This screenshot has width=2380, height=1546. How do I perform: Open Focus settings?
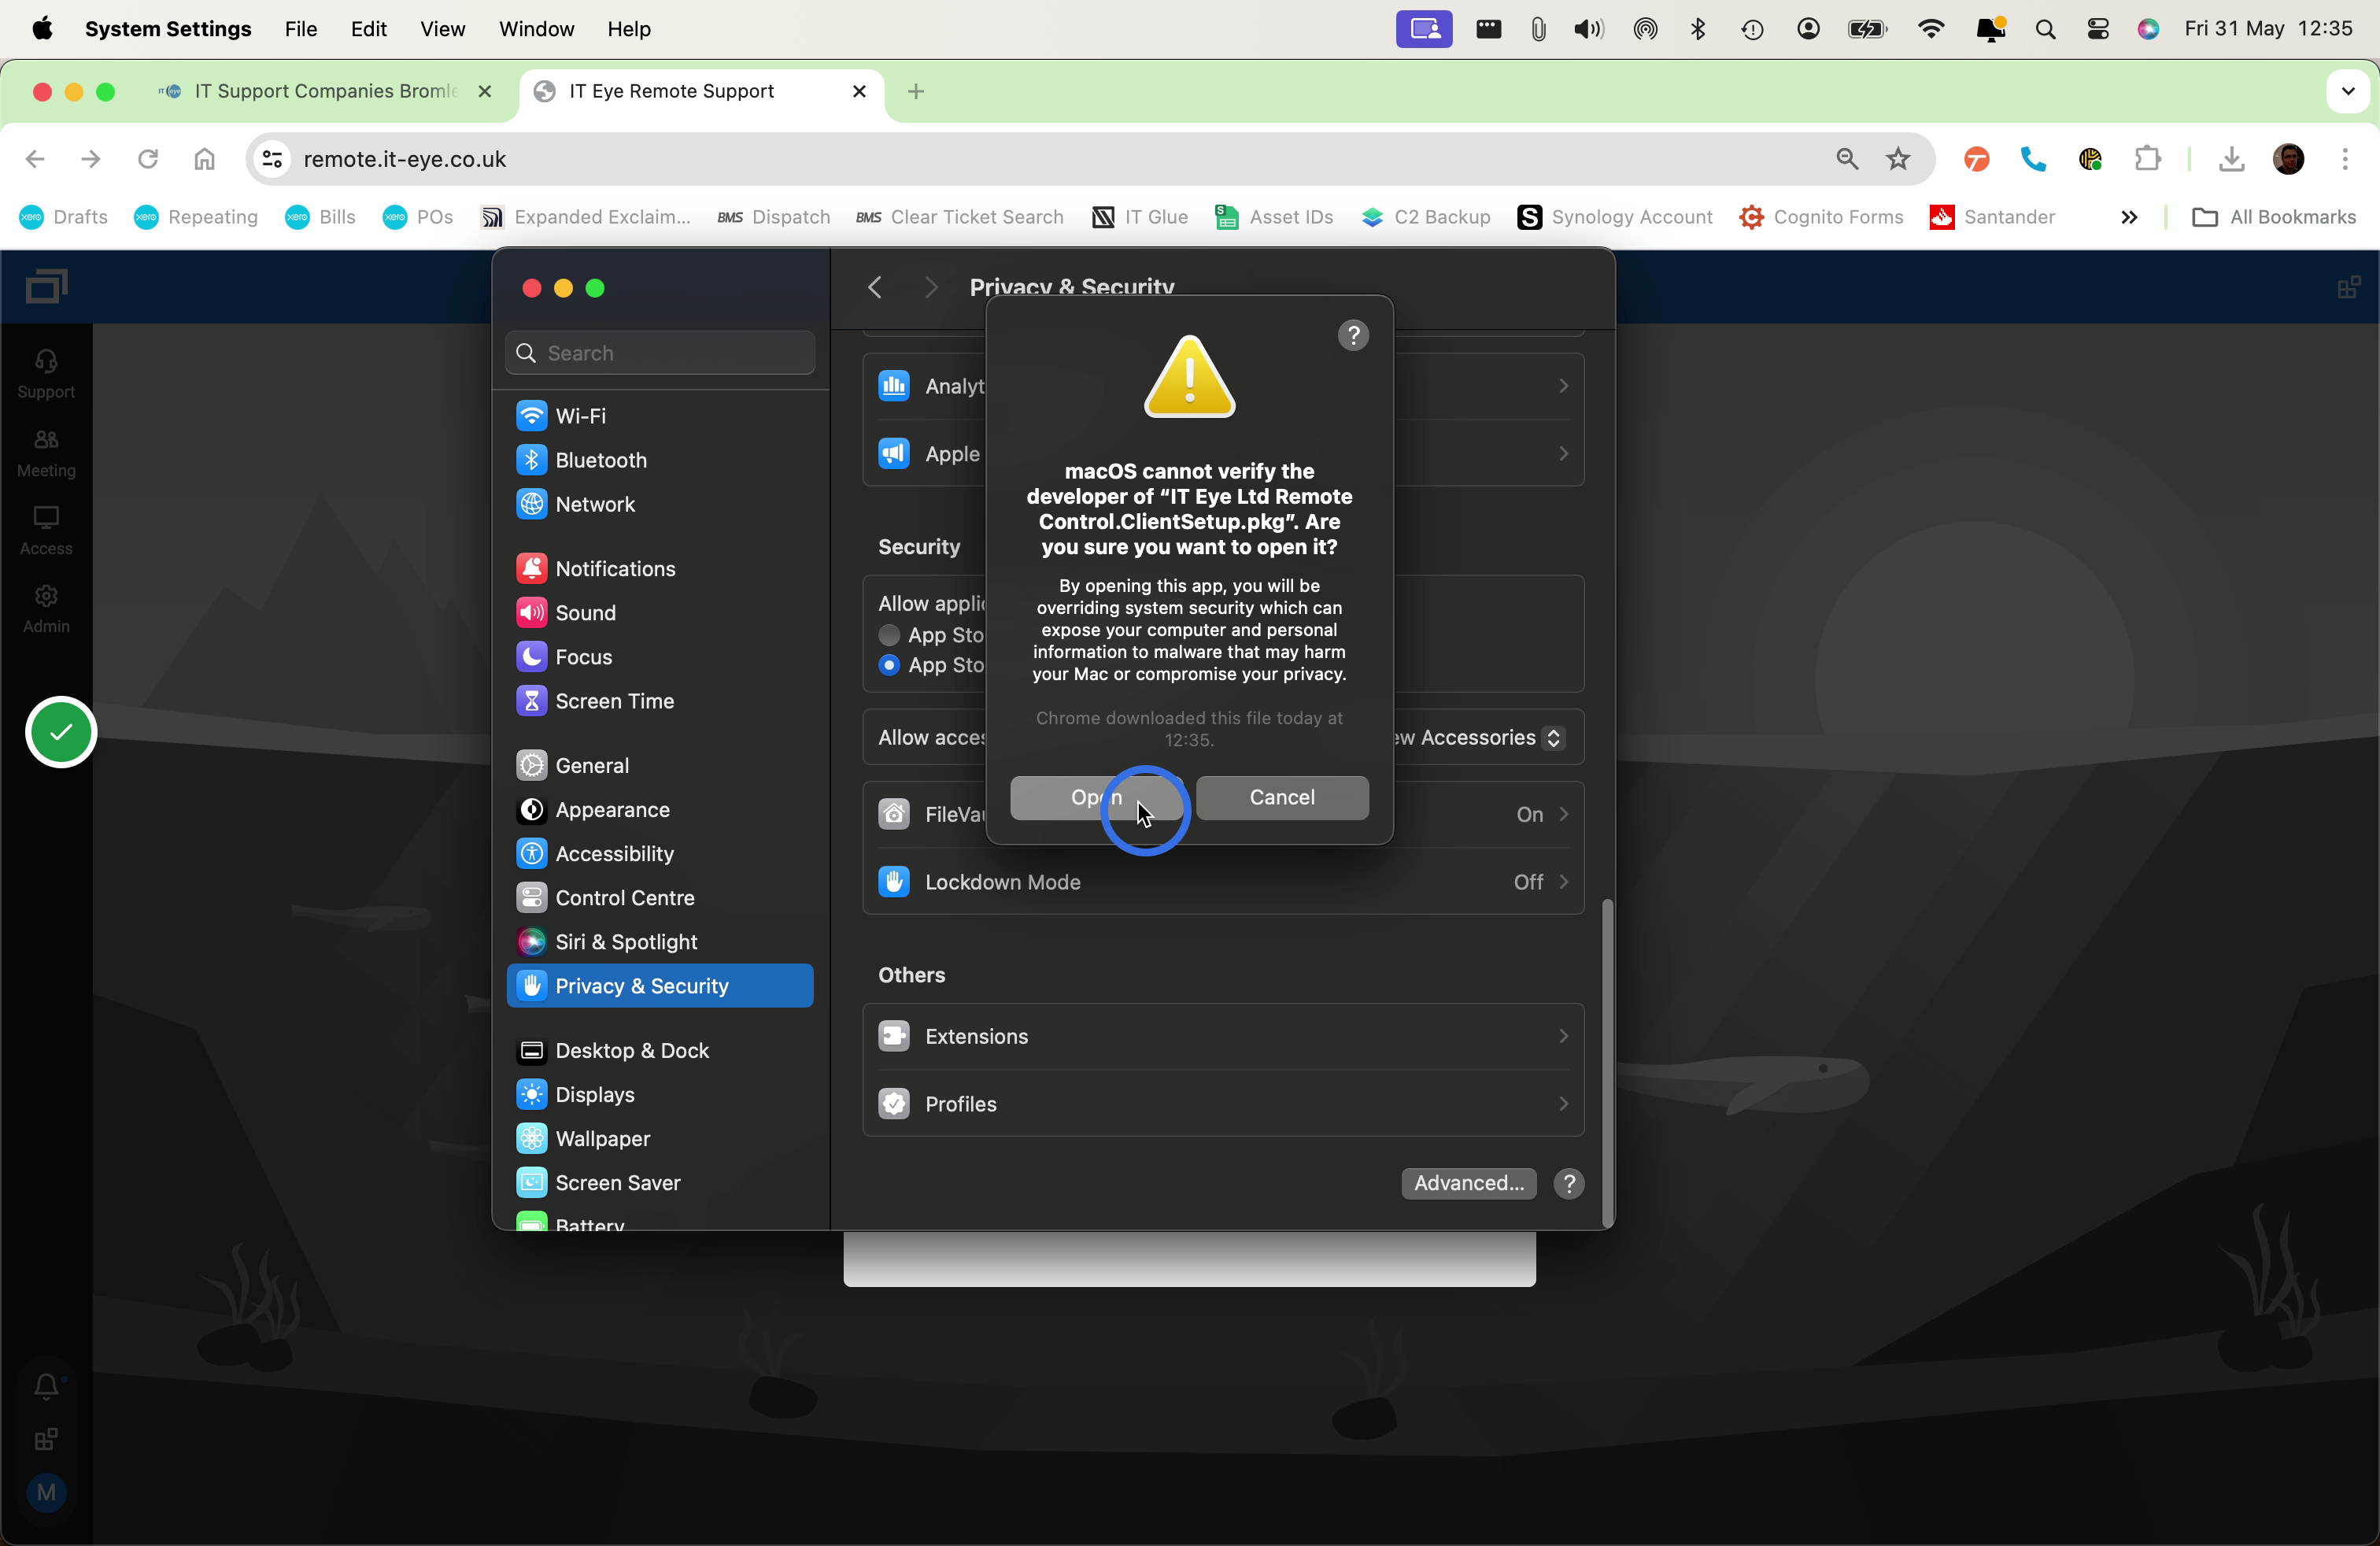click(x=660, y=657)
